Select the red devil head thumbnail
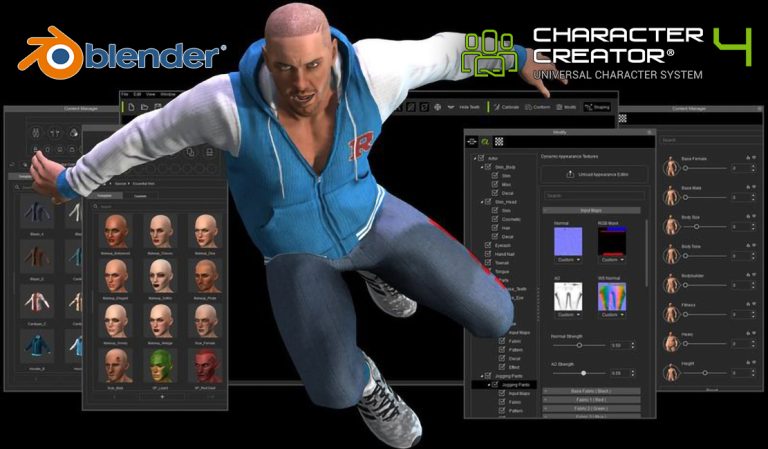 click(206, 366)
